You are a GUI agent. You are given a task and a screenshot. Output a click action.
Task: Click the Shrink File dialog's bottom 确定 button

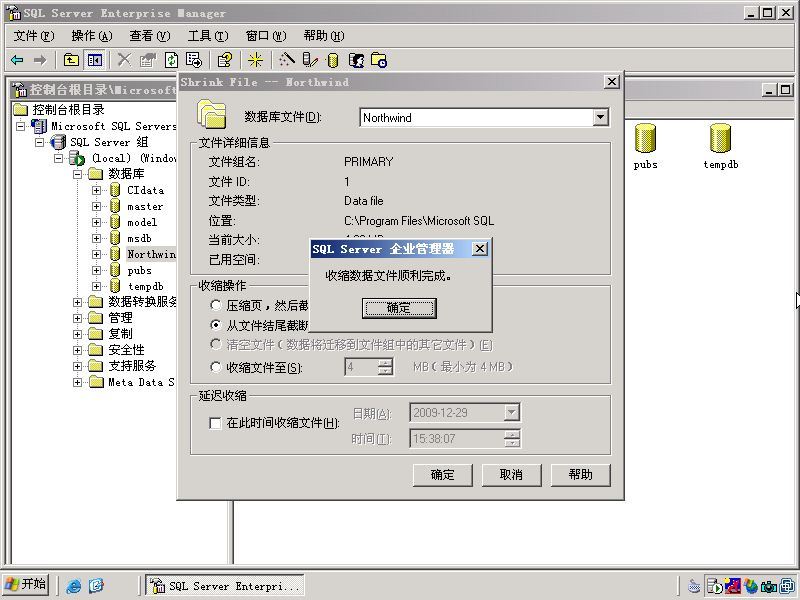coord(442,475)
